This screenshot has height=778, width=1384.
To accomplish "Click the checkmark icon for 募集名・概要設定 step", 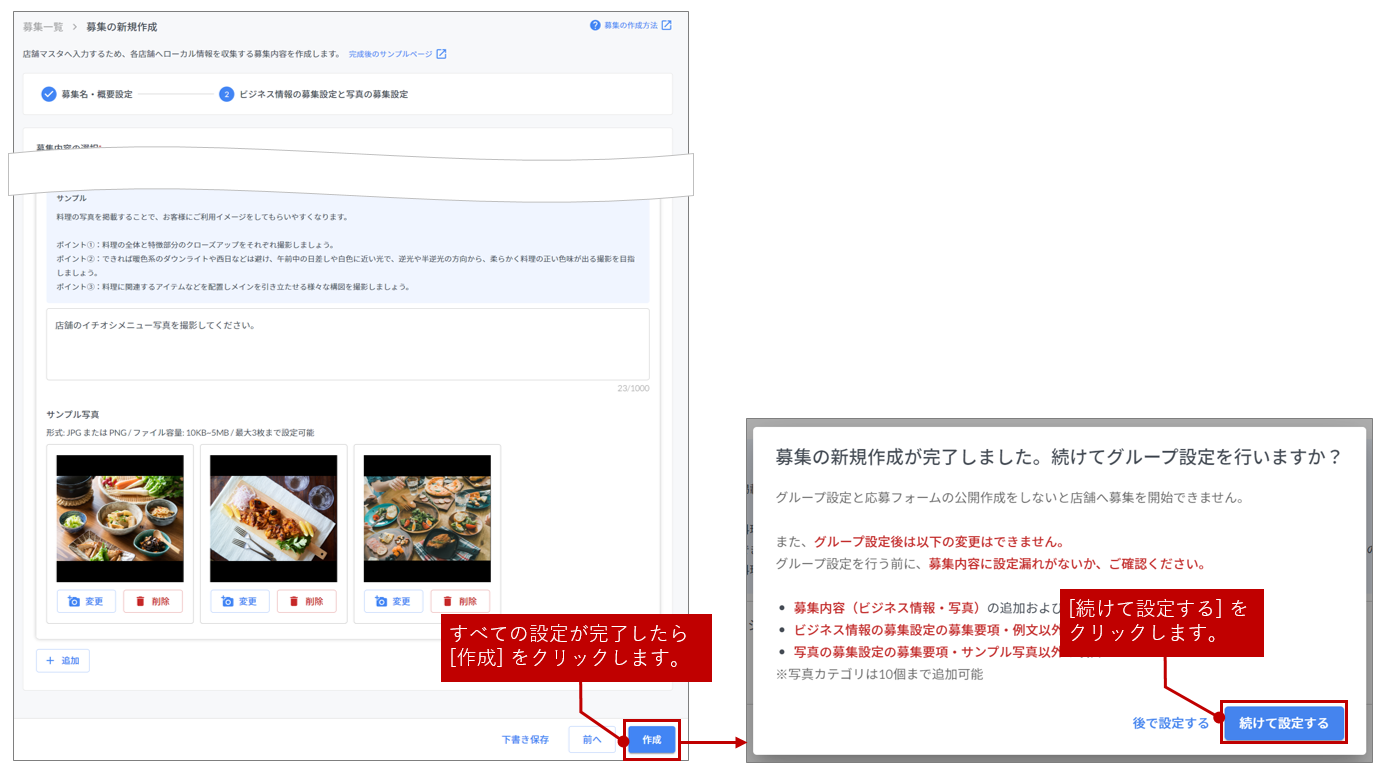I will [x=48, y=94].
